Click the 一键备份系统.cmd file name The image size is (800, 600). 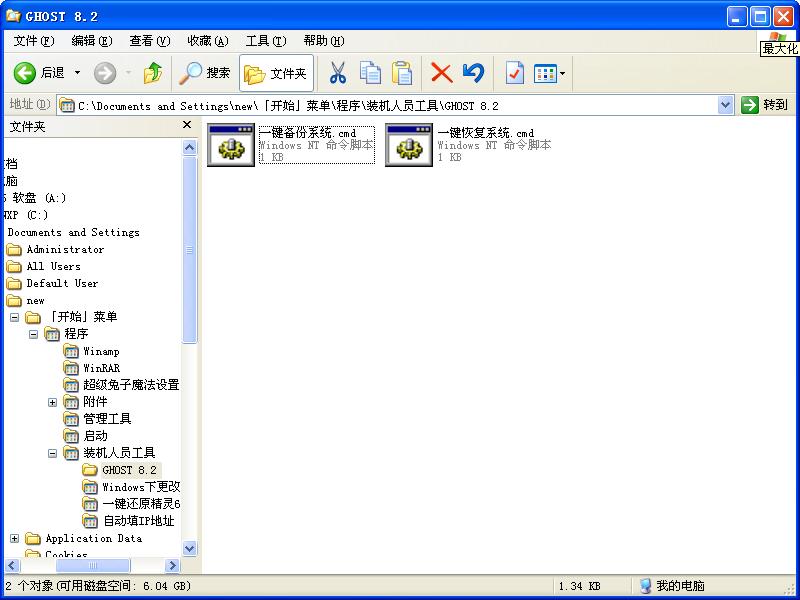[x=308, y=133]
